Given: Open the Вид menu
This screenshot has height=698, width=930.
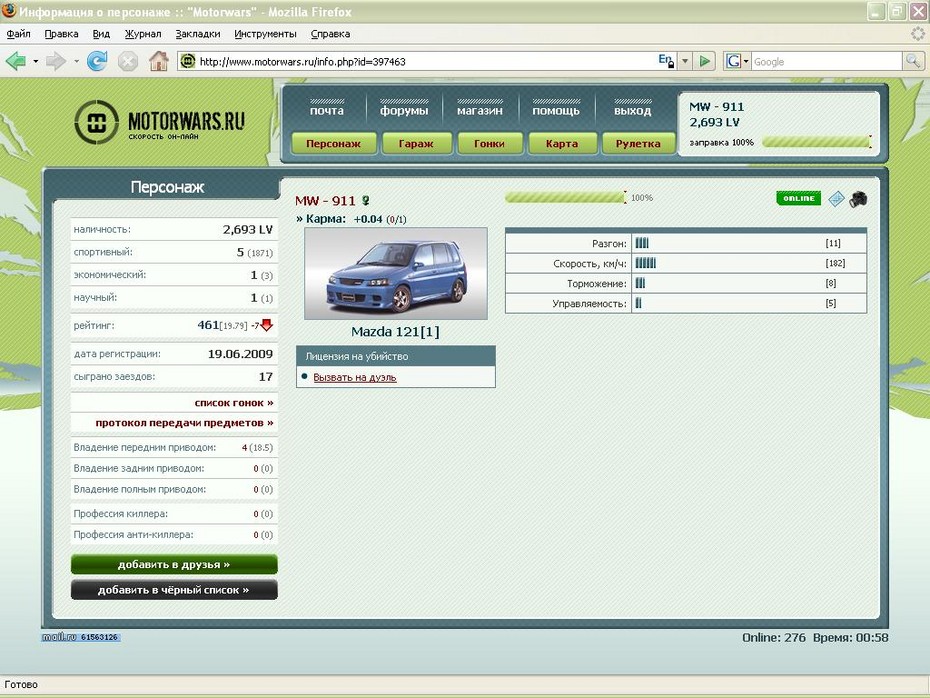Looking at the screenshot, I should [x=101, y=34].
